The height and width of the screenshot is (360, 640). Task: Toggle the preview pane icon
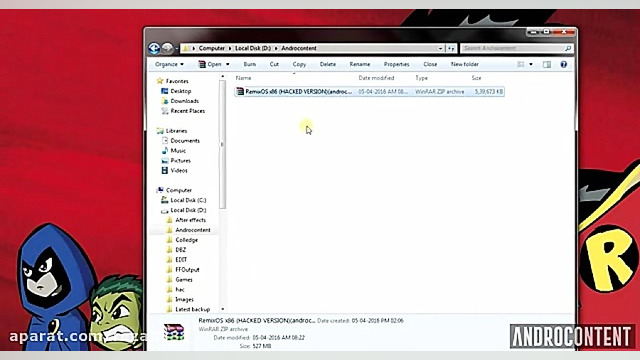tap(547, 64)
